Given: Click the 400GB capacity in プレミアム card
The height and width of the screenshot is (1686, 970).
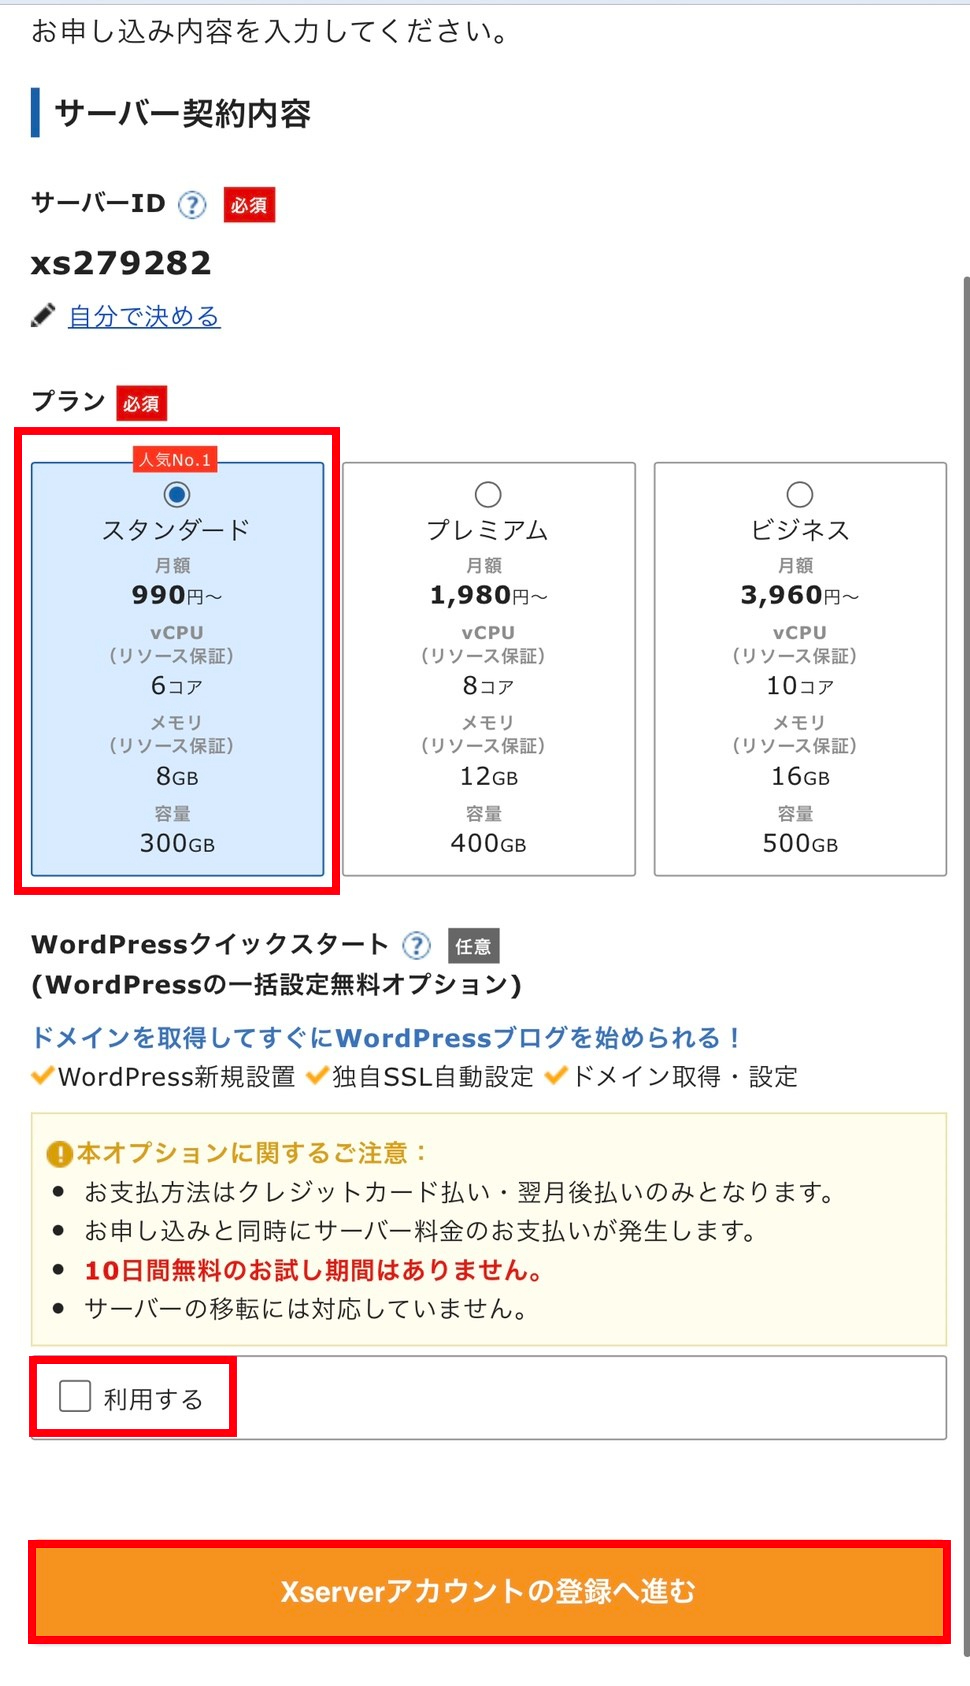Looking at the screenshot, I should (488, 843).
